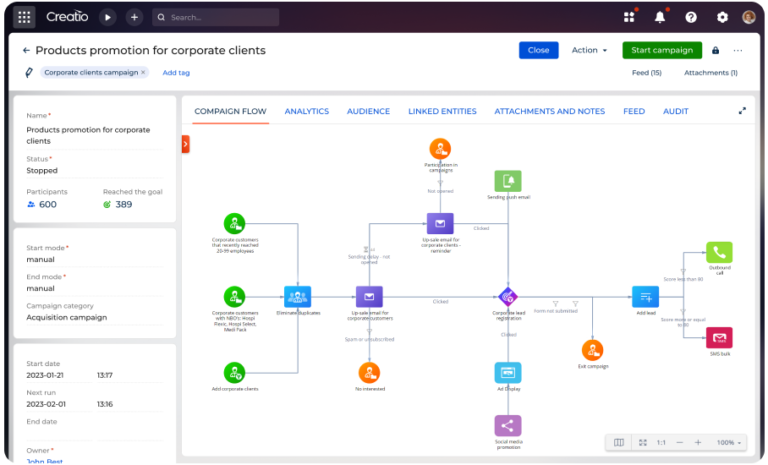Click the run process play button
Screen dimensions: 768x465
pos(108,17)
